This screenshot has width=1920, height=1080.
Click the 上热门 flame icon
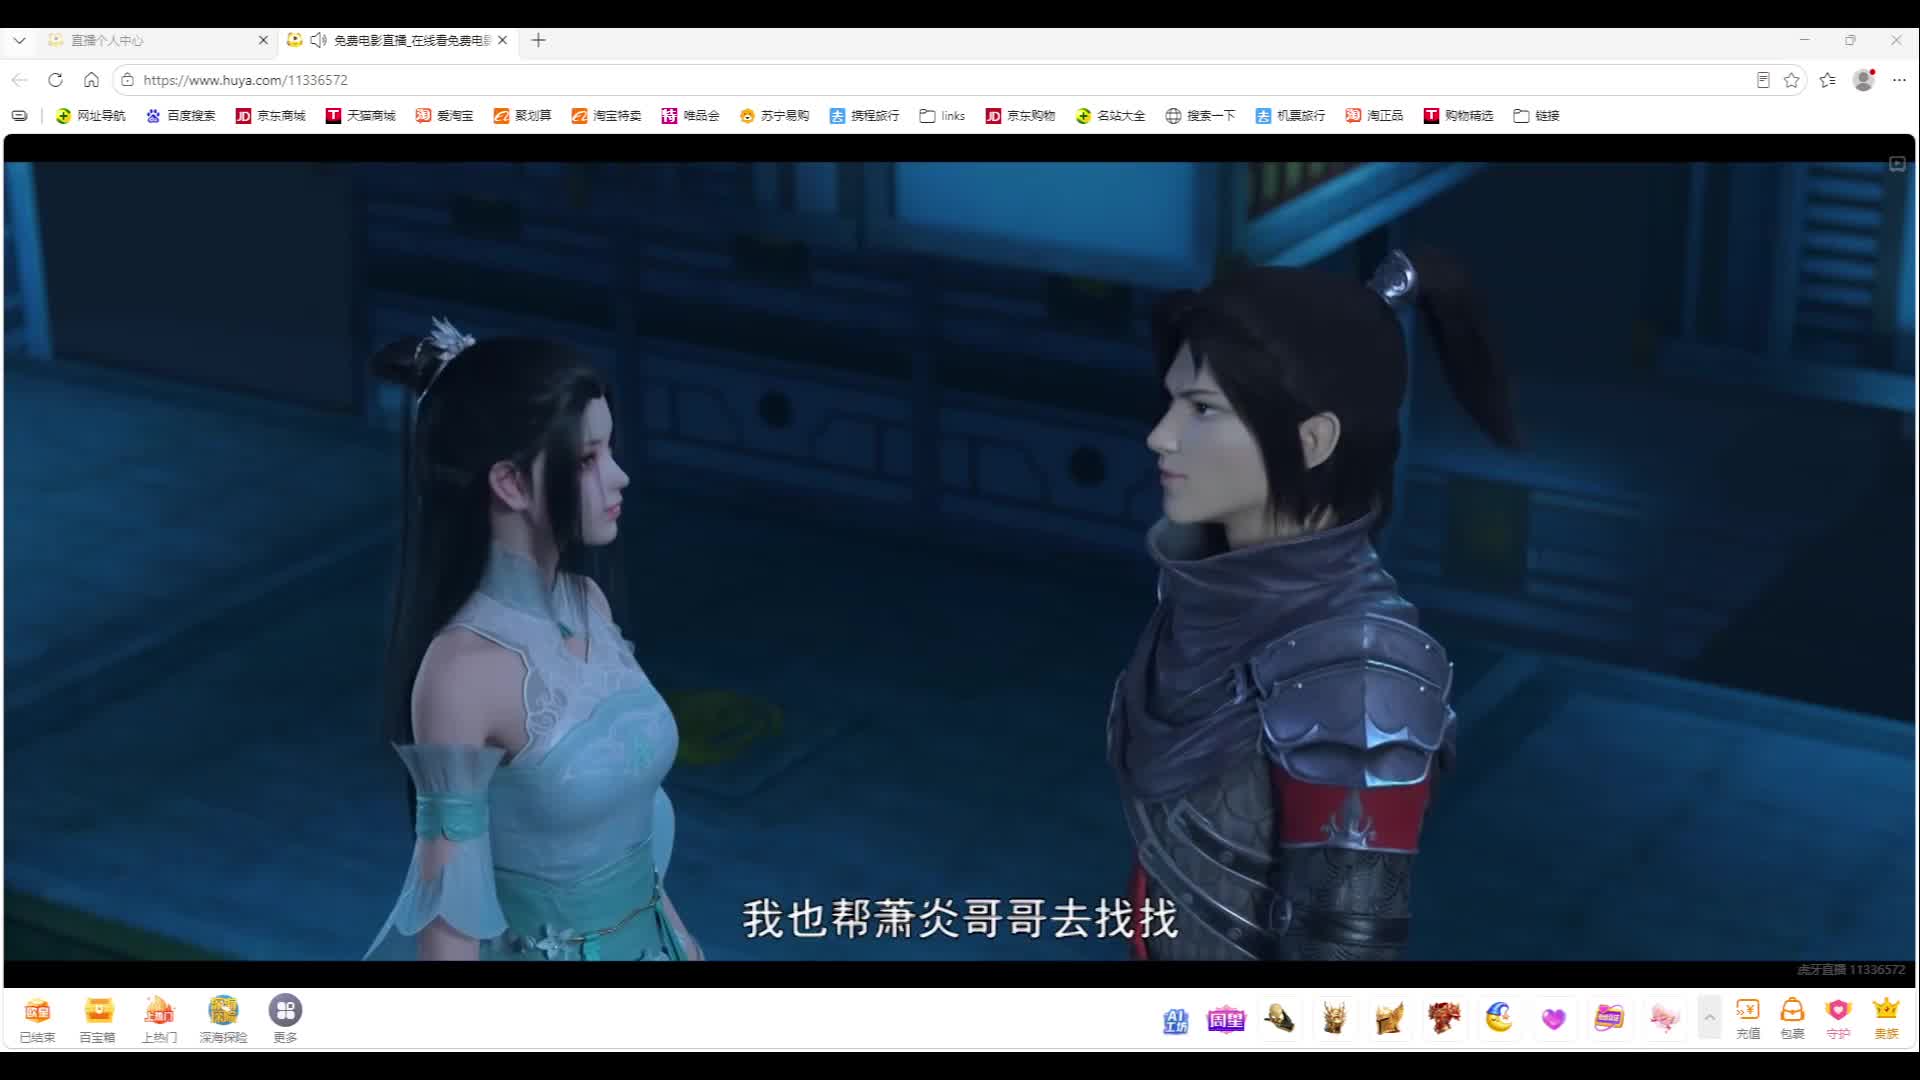pos(159,1018)
